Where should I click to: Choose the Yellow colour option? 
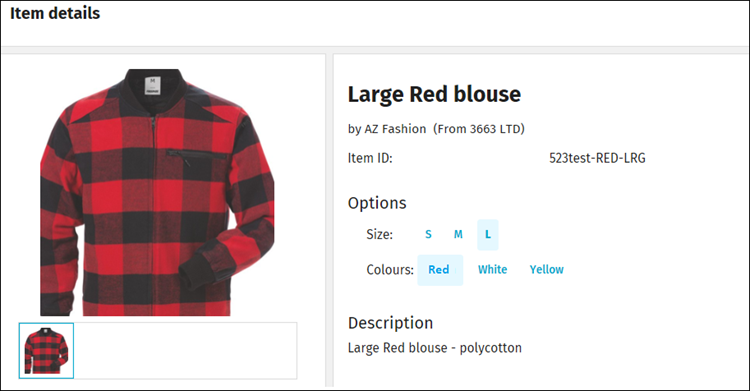pos(547,269)
